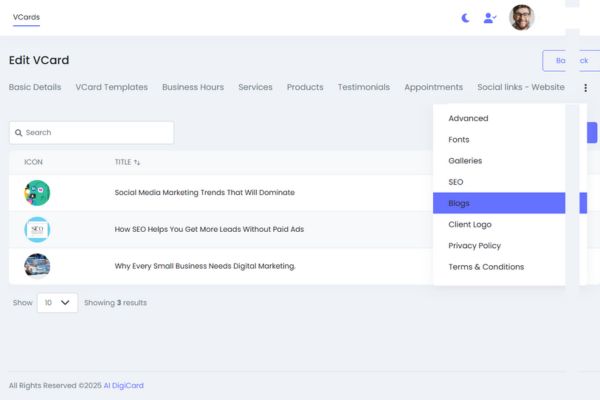Screen dimensions: 600x400
Task: Select the highlighted Blogs menu item
Action: click(499, 203)
